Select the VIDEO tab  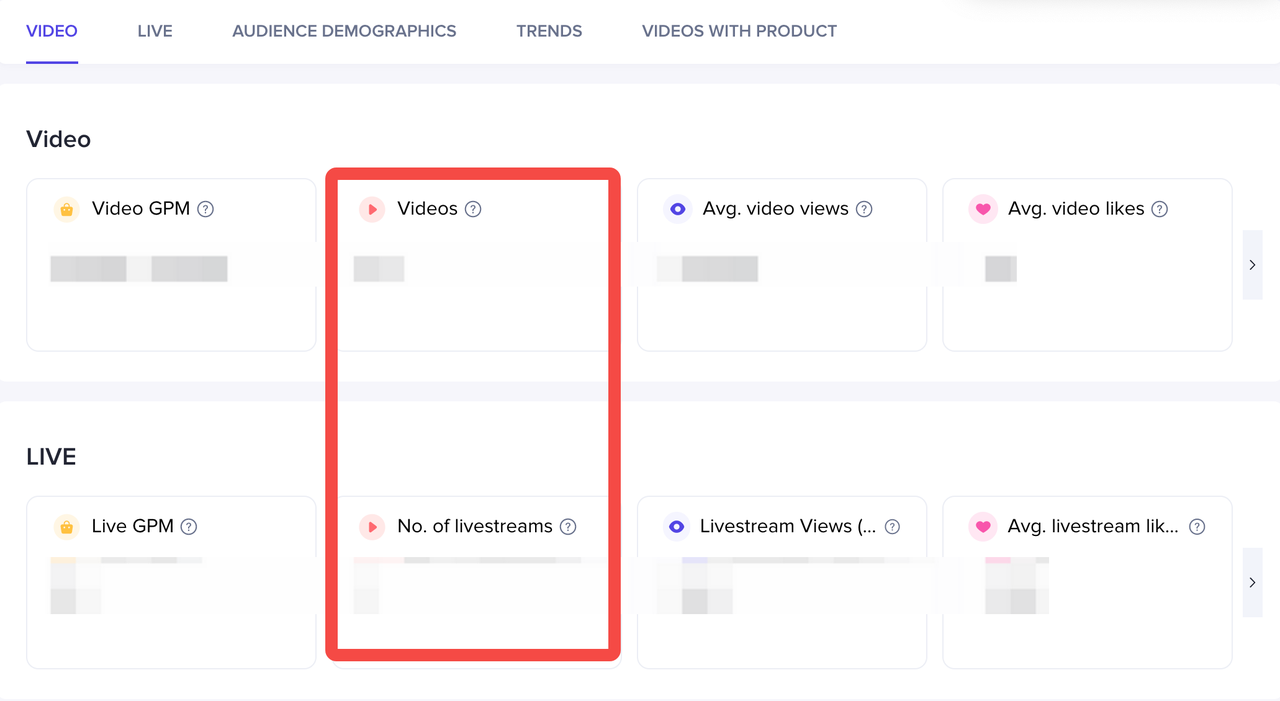pyautogui.click(x=52, y=31)
